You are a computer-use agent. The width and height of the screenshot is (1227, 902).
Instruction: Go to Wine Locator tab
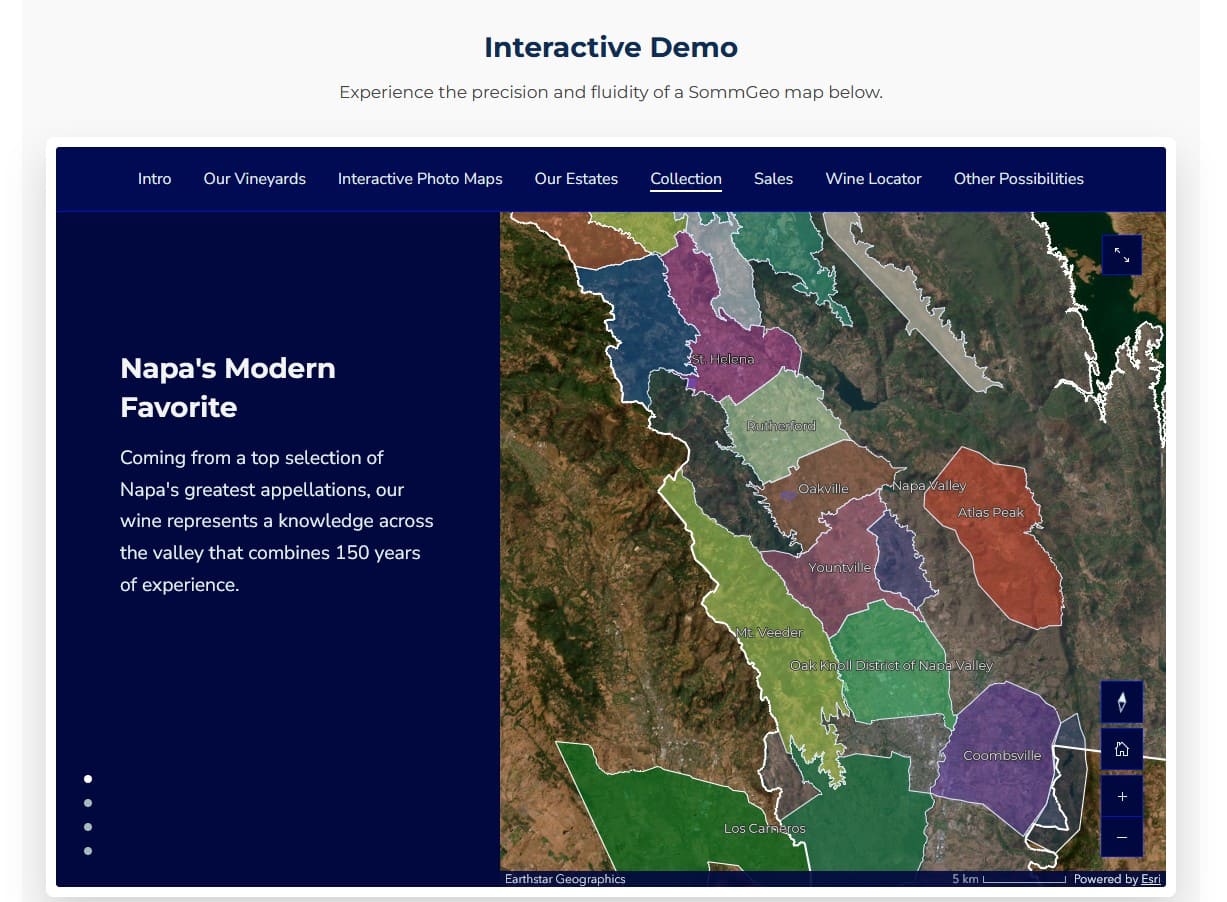(x=873, y=179)
